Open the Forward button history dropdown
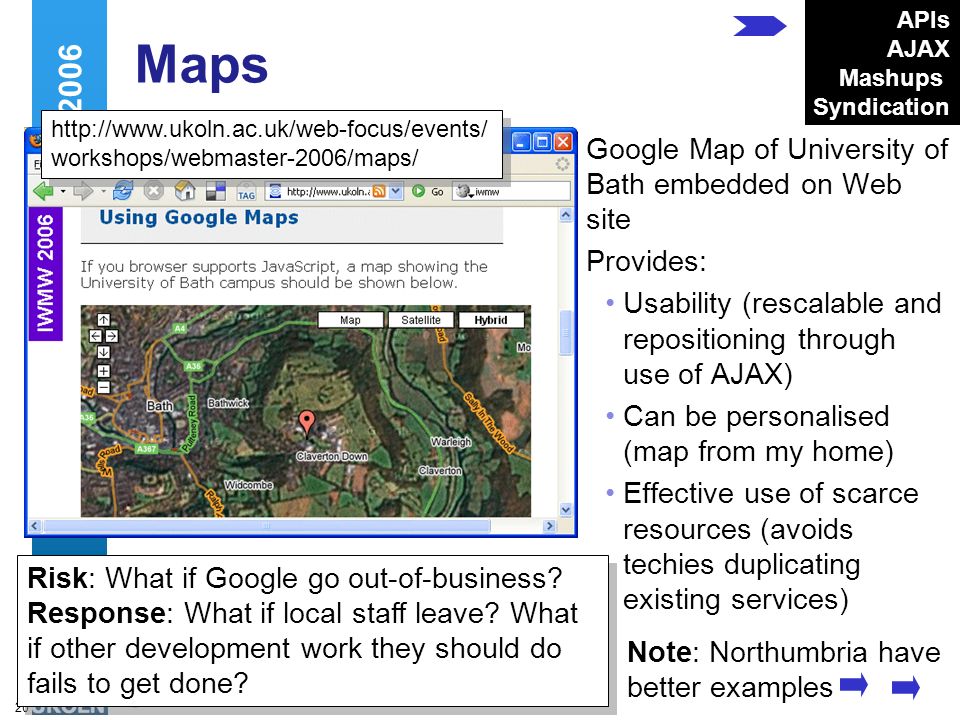Screen dimensions: 960x720 (x=103, y=192)
